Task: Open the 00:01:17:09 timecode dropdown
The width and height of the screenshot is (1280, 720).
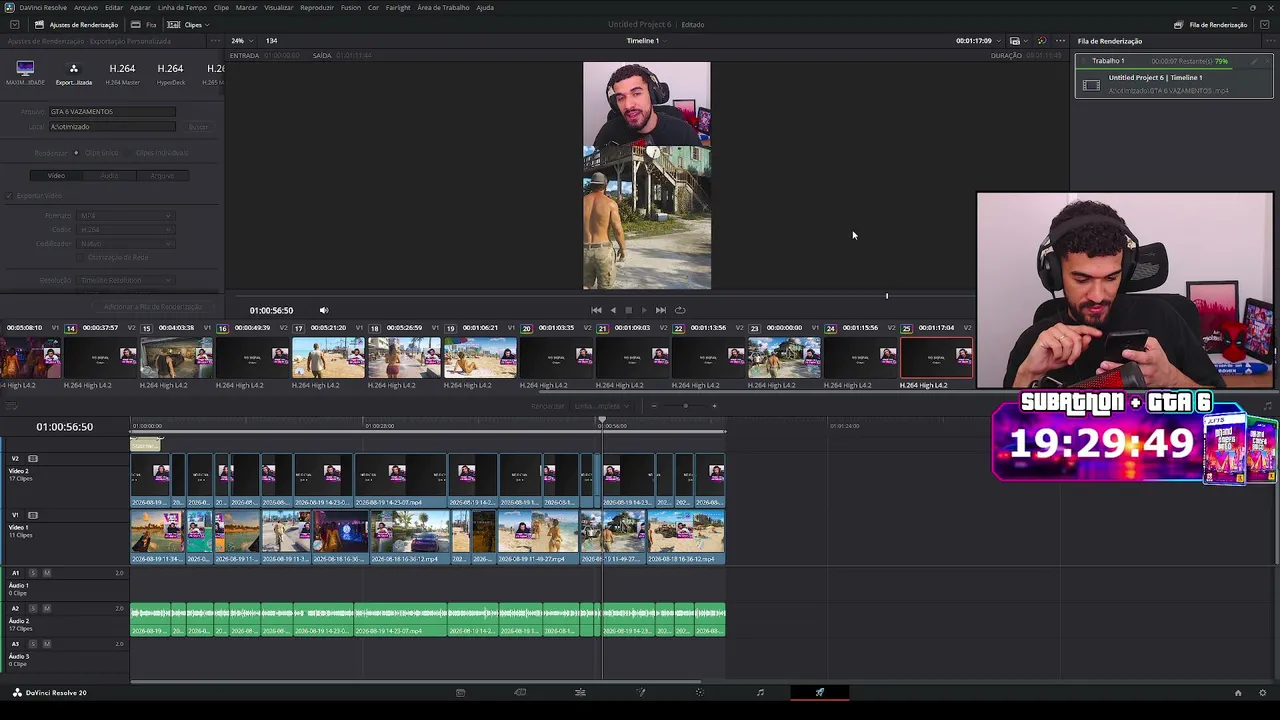Action: pyautogui.click(x=977, y=41)
